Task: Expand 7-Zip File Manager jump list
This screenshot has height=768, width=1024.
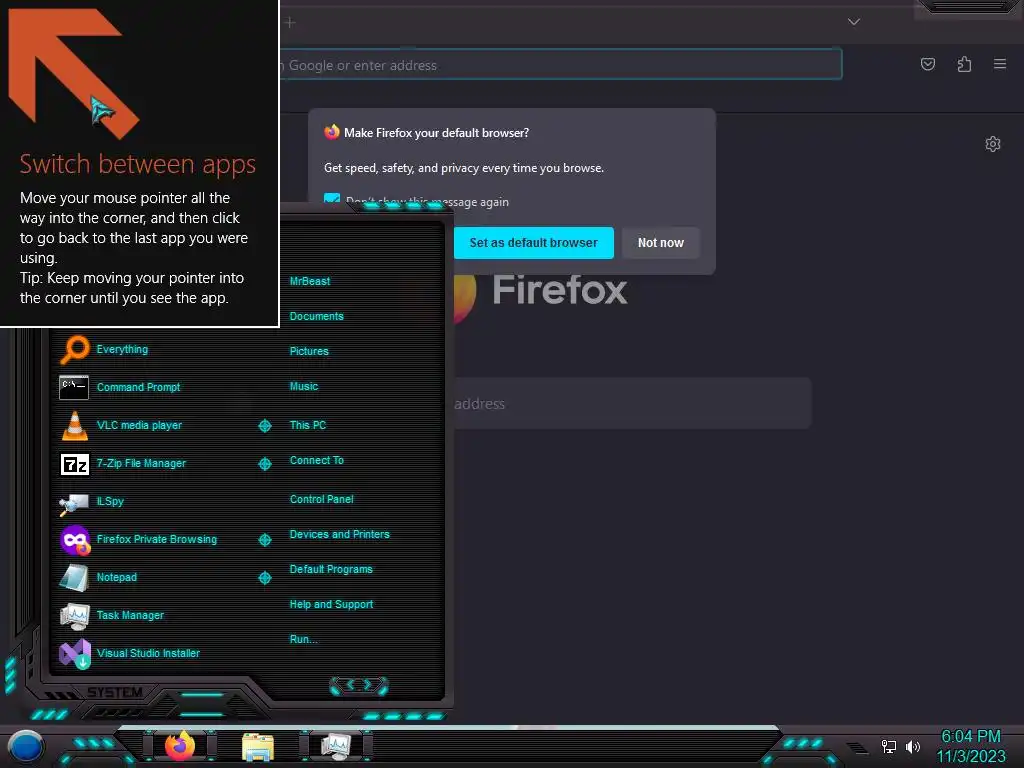Action: pos(265,464)
